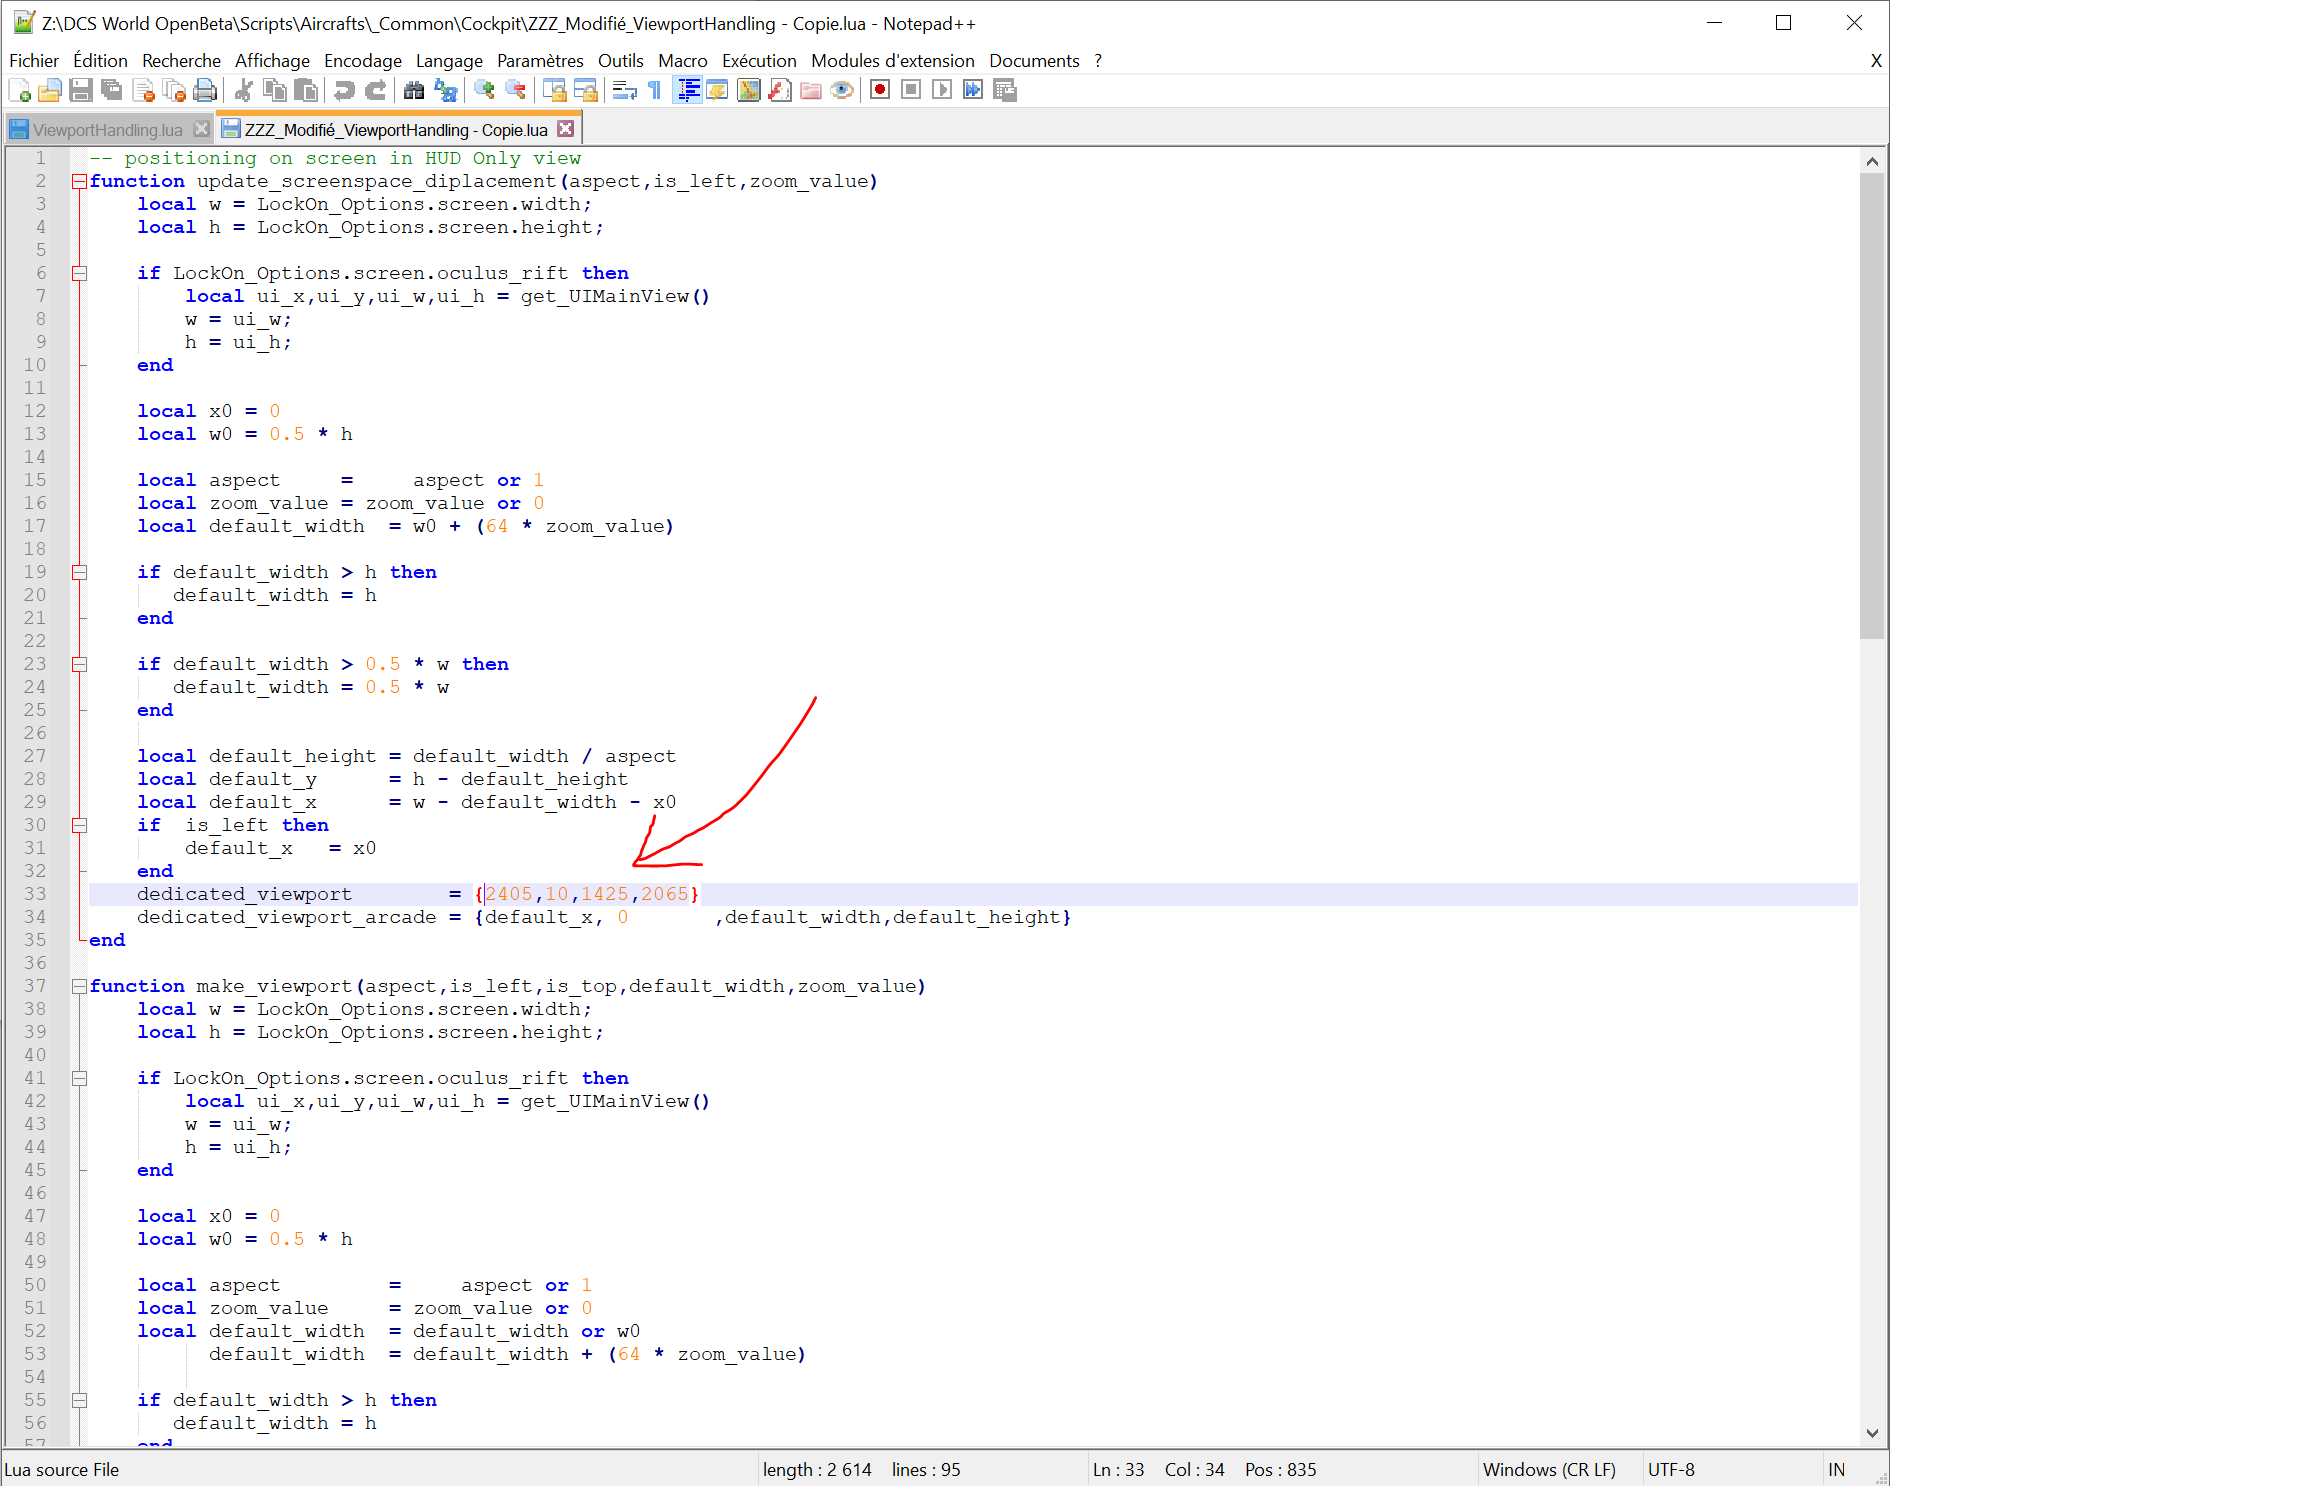Click scrollbar up arrow in editor
2304x1486 pixels.
1872,161
